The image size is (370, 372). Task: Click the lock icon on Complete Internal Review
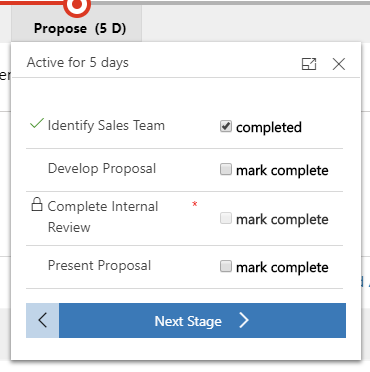[37, 204]
